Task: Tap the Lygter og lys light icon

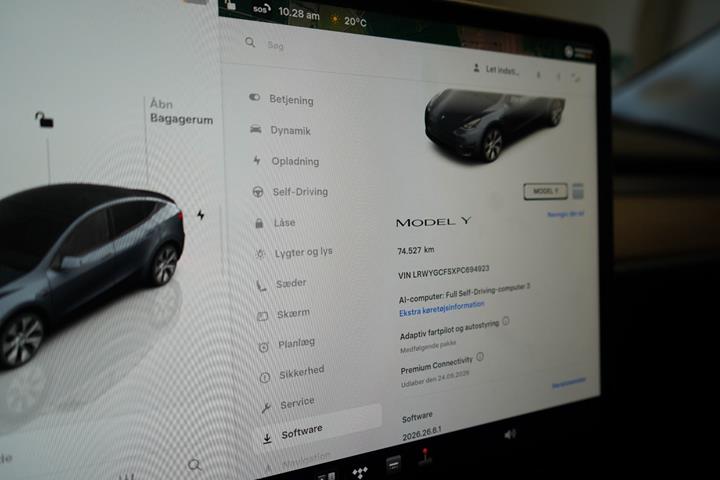Action: 260,254
